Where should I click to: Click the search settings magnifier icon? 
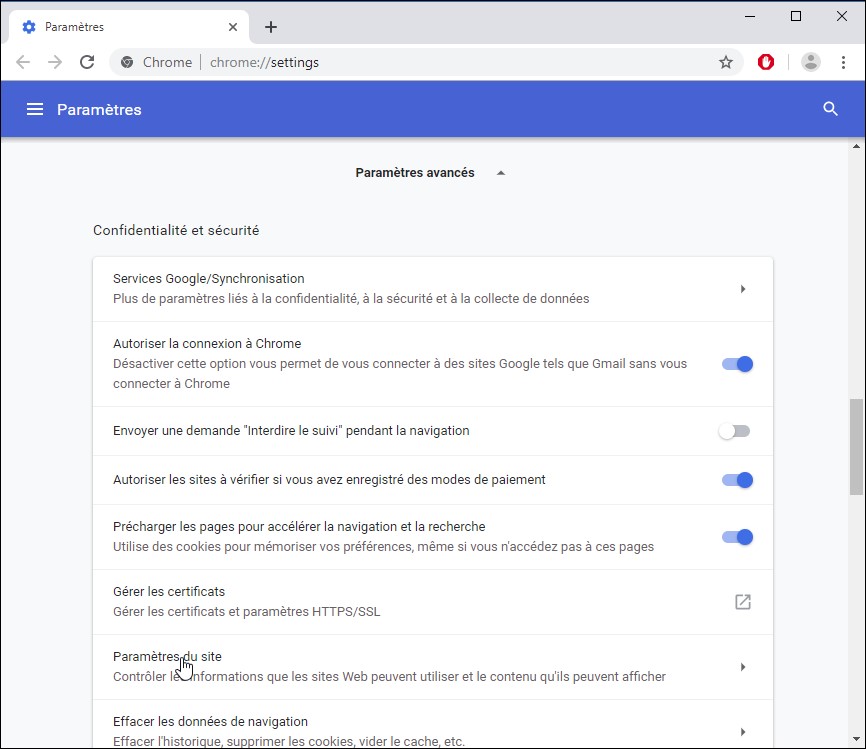(x=830, y=109)
